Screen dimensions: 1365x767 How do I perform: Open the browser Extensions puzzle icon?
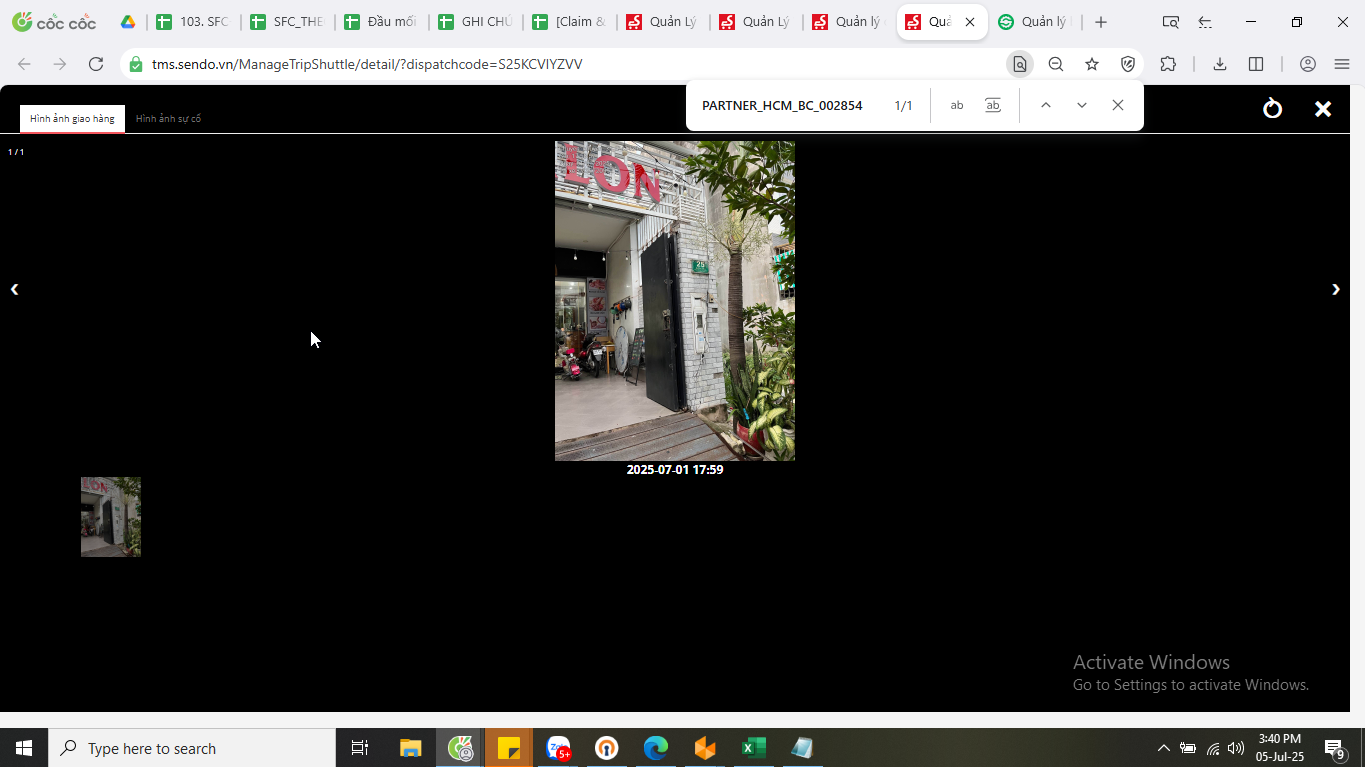tap(1168, 64)
